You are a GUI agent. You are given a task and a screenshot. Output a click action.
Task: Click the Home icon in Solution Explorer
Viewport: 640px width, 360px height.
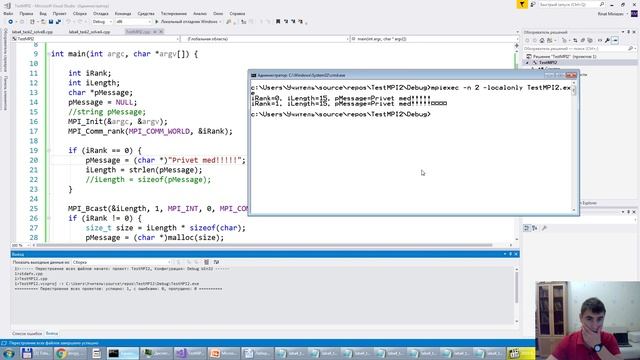[x=542, y=40]
